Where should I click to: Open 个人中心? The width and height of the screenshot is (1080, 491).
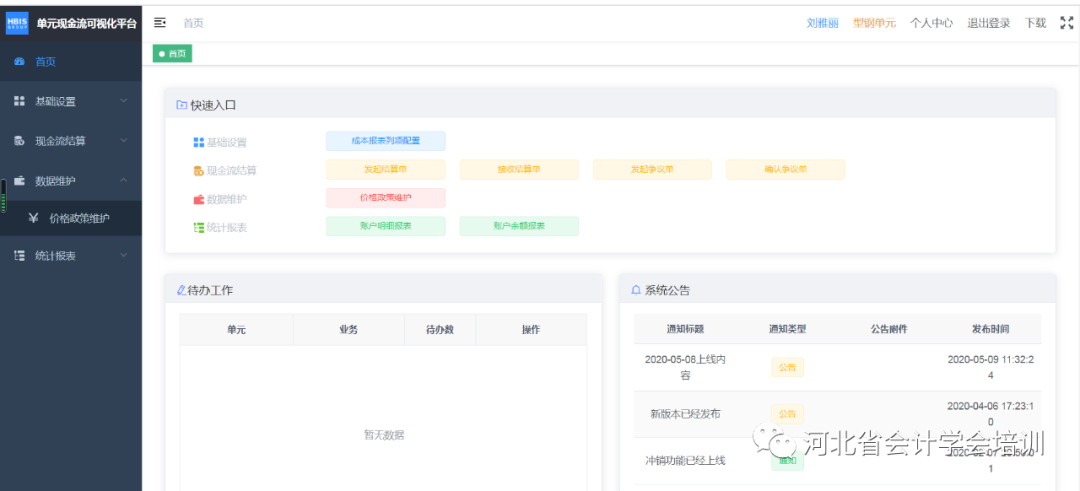click(x=931, y=23)
